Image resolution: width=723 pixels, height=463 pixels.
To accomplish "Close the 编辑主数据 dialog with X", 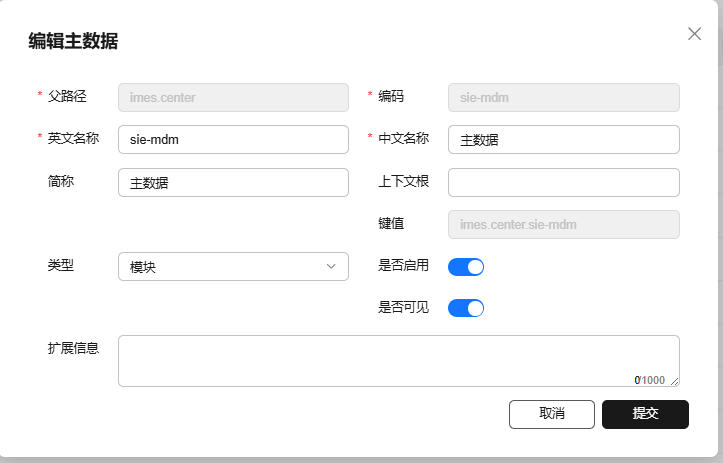I will point(694,34).
